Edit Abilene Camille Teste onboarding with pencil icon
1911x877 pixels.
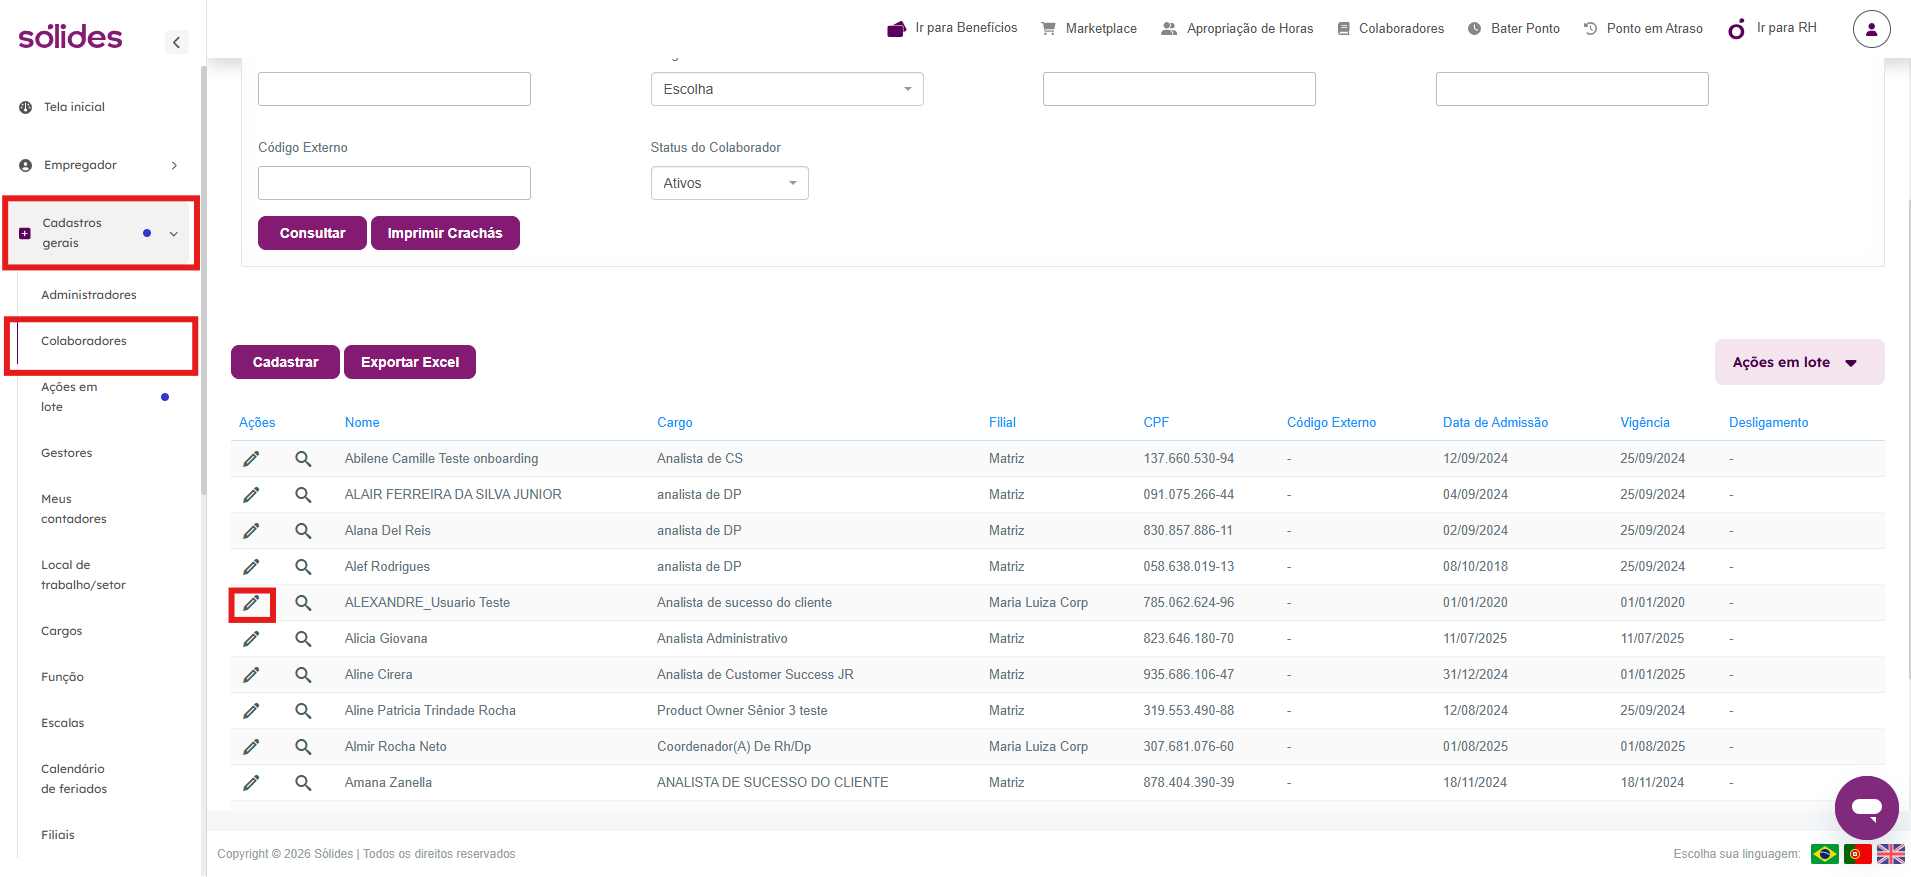251,459
